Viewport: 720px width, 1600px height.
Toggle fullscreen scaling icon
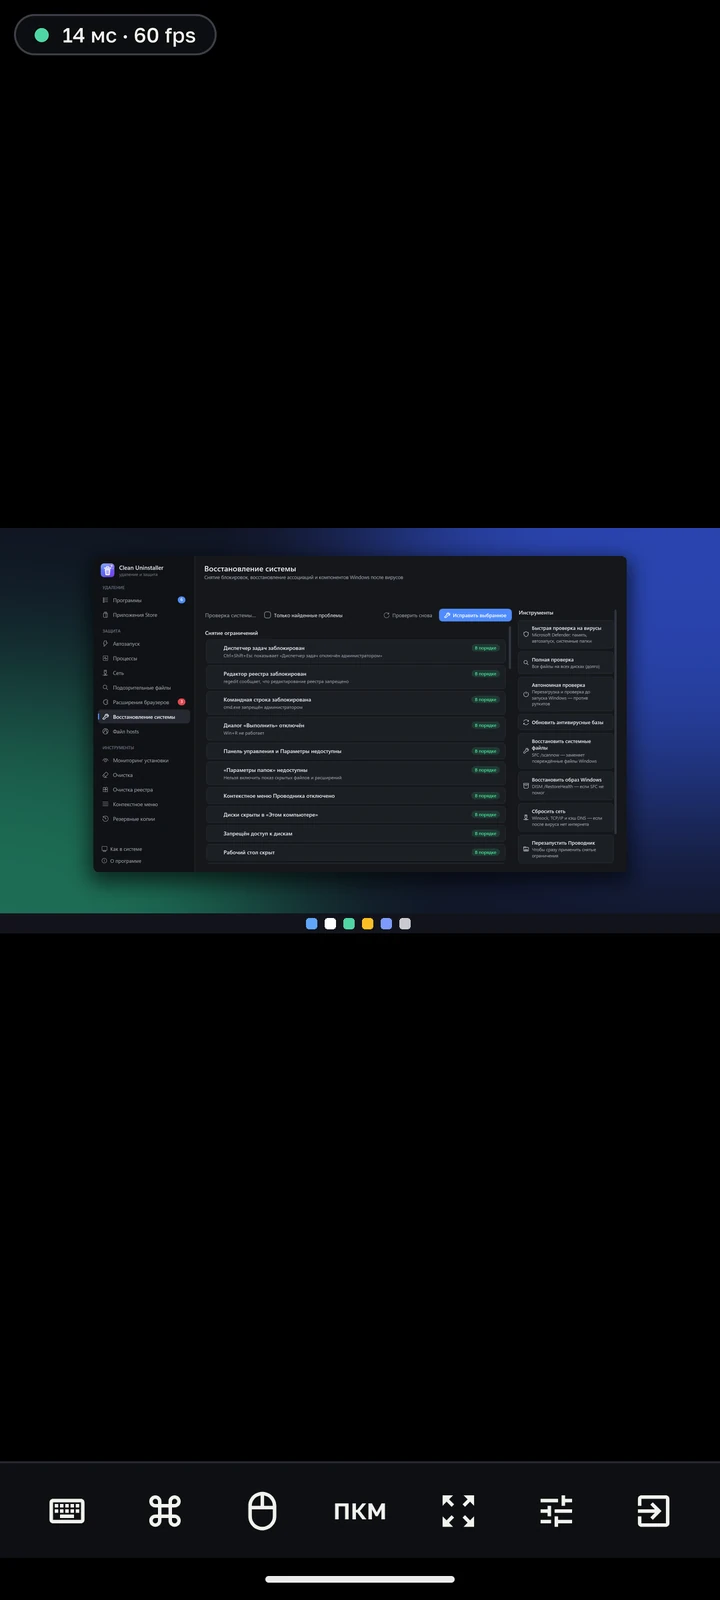click(x=458, y=1511)
